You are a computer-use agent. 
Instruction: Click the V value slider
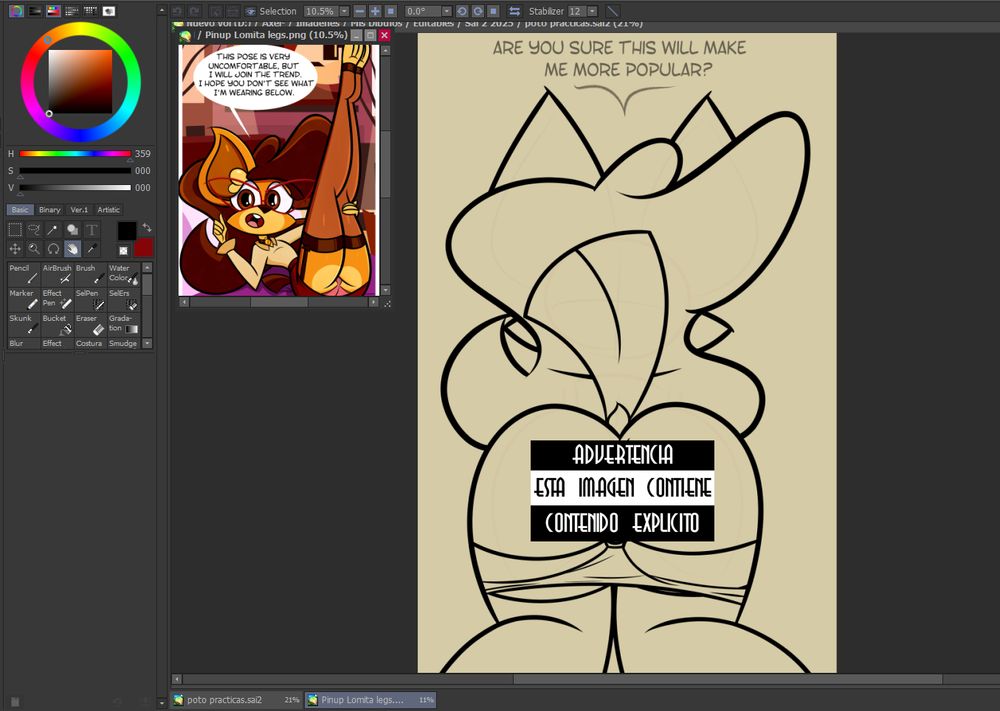click(x=75, y=187)
